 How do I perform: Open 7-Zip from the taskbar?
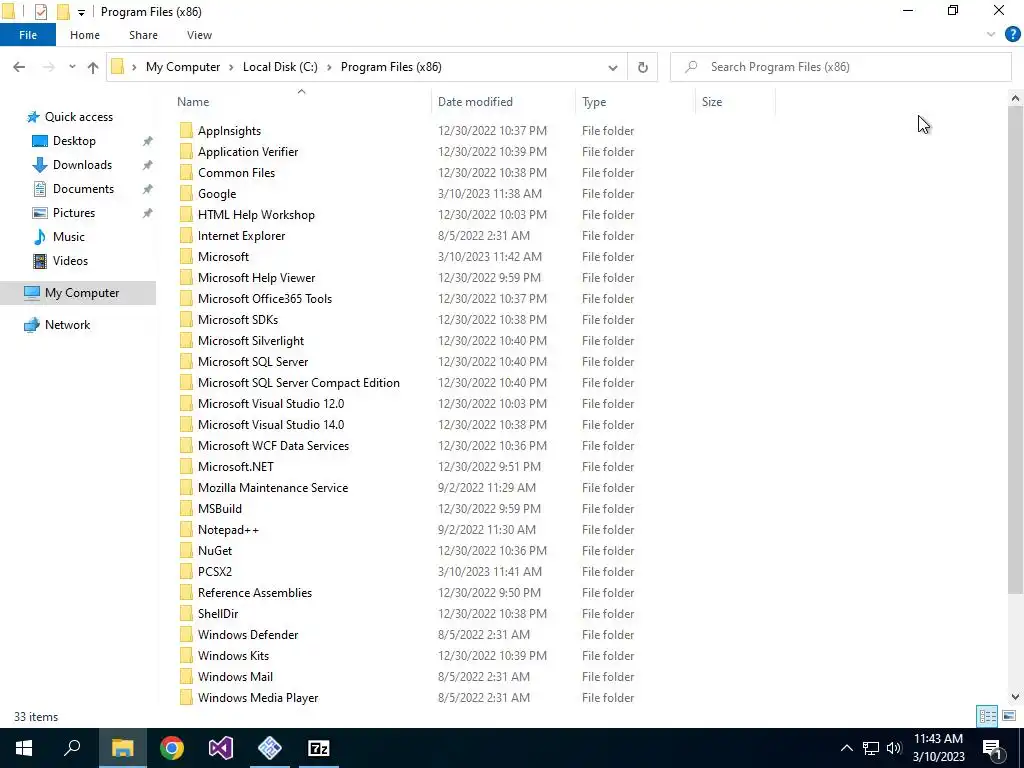(319, 748)
